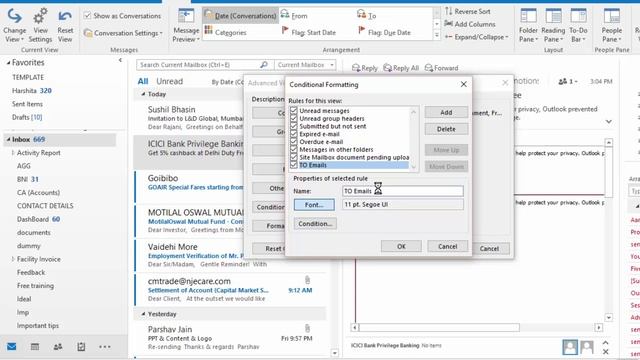Arrange by Flag: Start Date
The height and width of the screenshot is (360, 640).
pos(309,32)
